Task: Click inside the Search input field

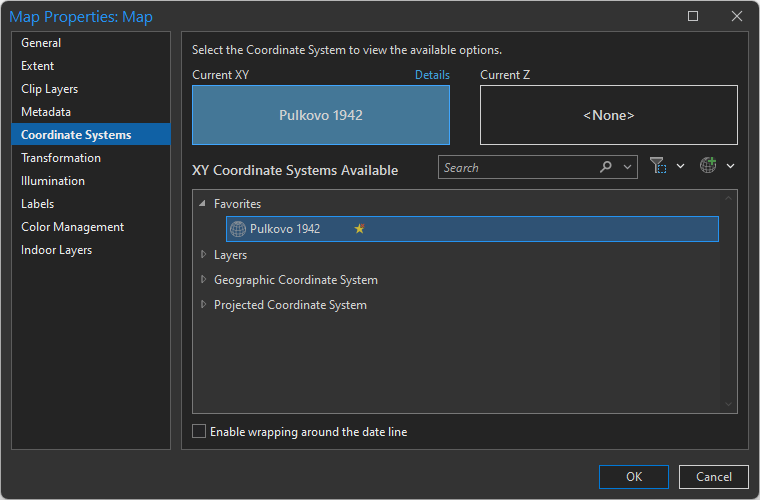Action: 515,168
